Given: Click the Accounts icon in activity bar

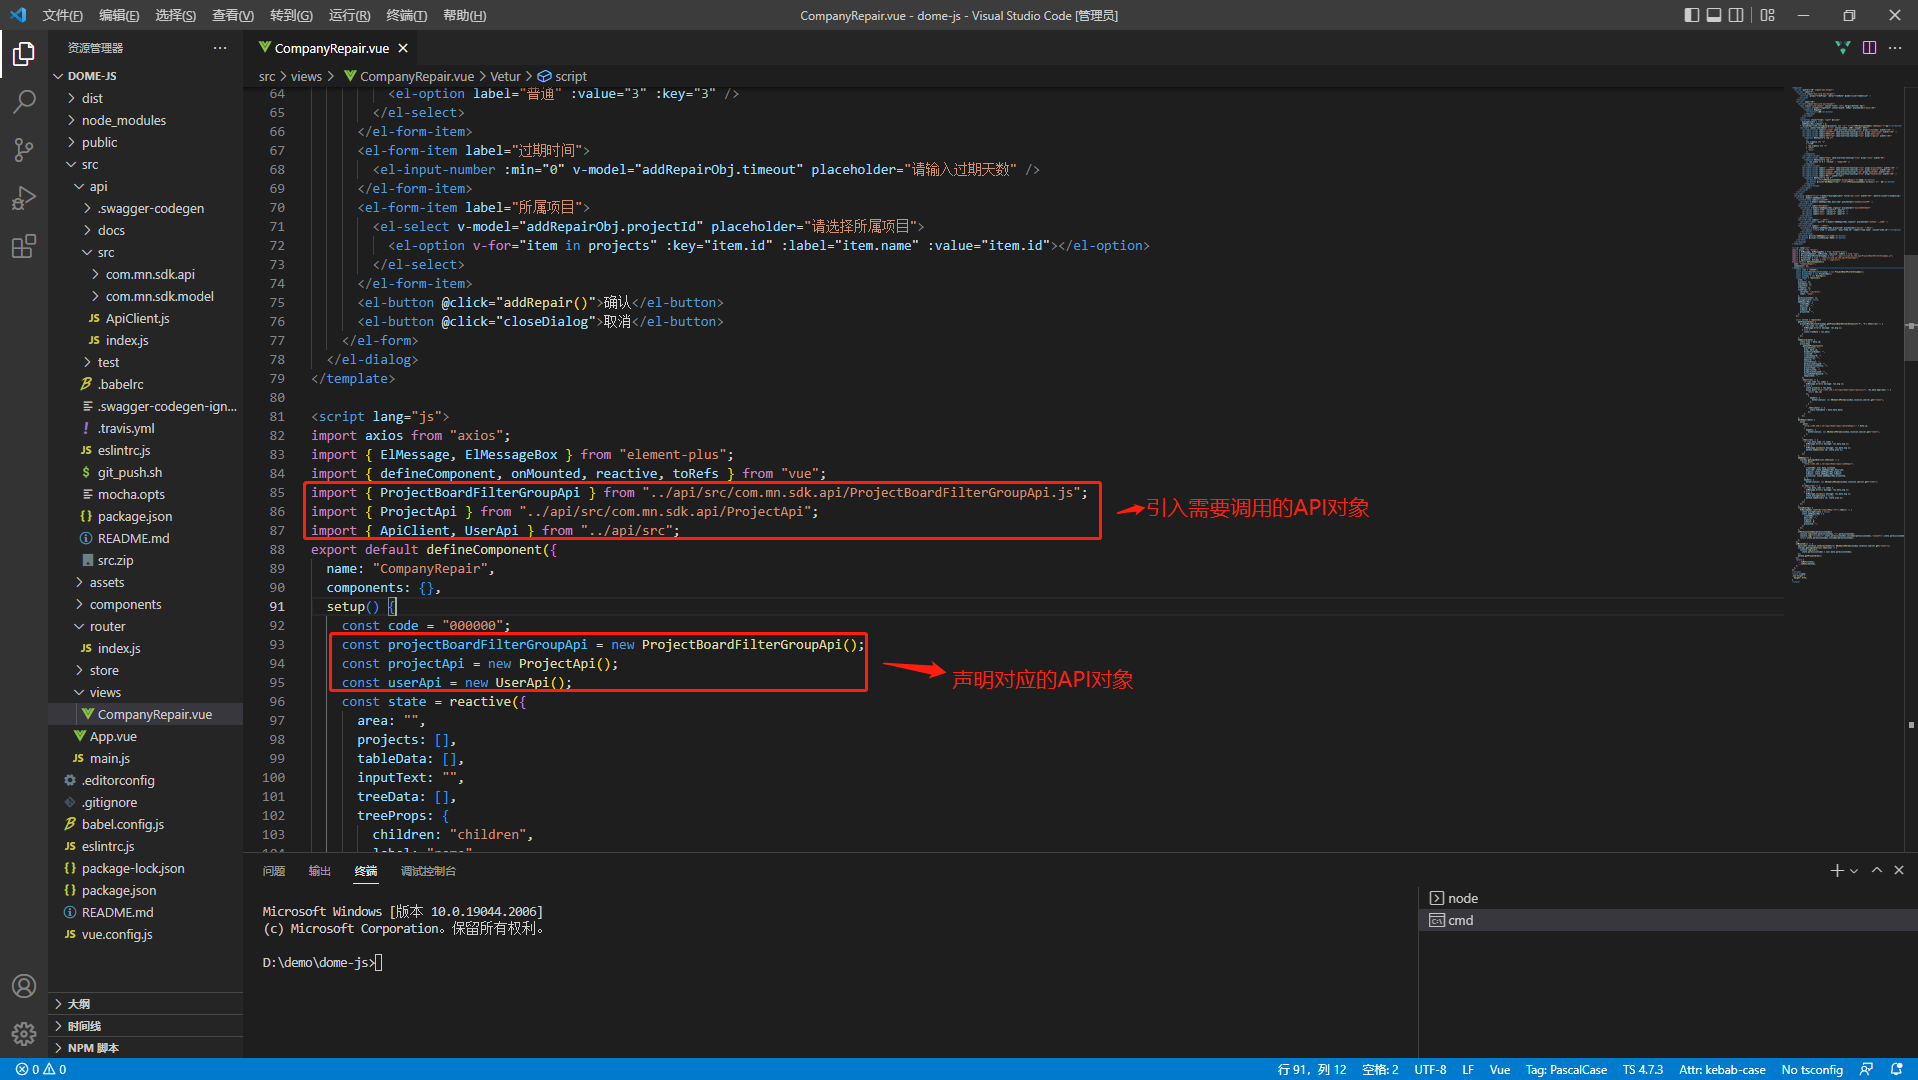Looking at the screenshot, I should (x=24, y=986).
